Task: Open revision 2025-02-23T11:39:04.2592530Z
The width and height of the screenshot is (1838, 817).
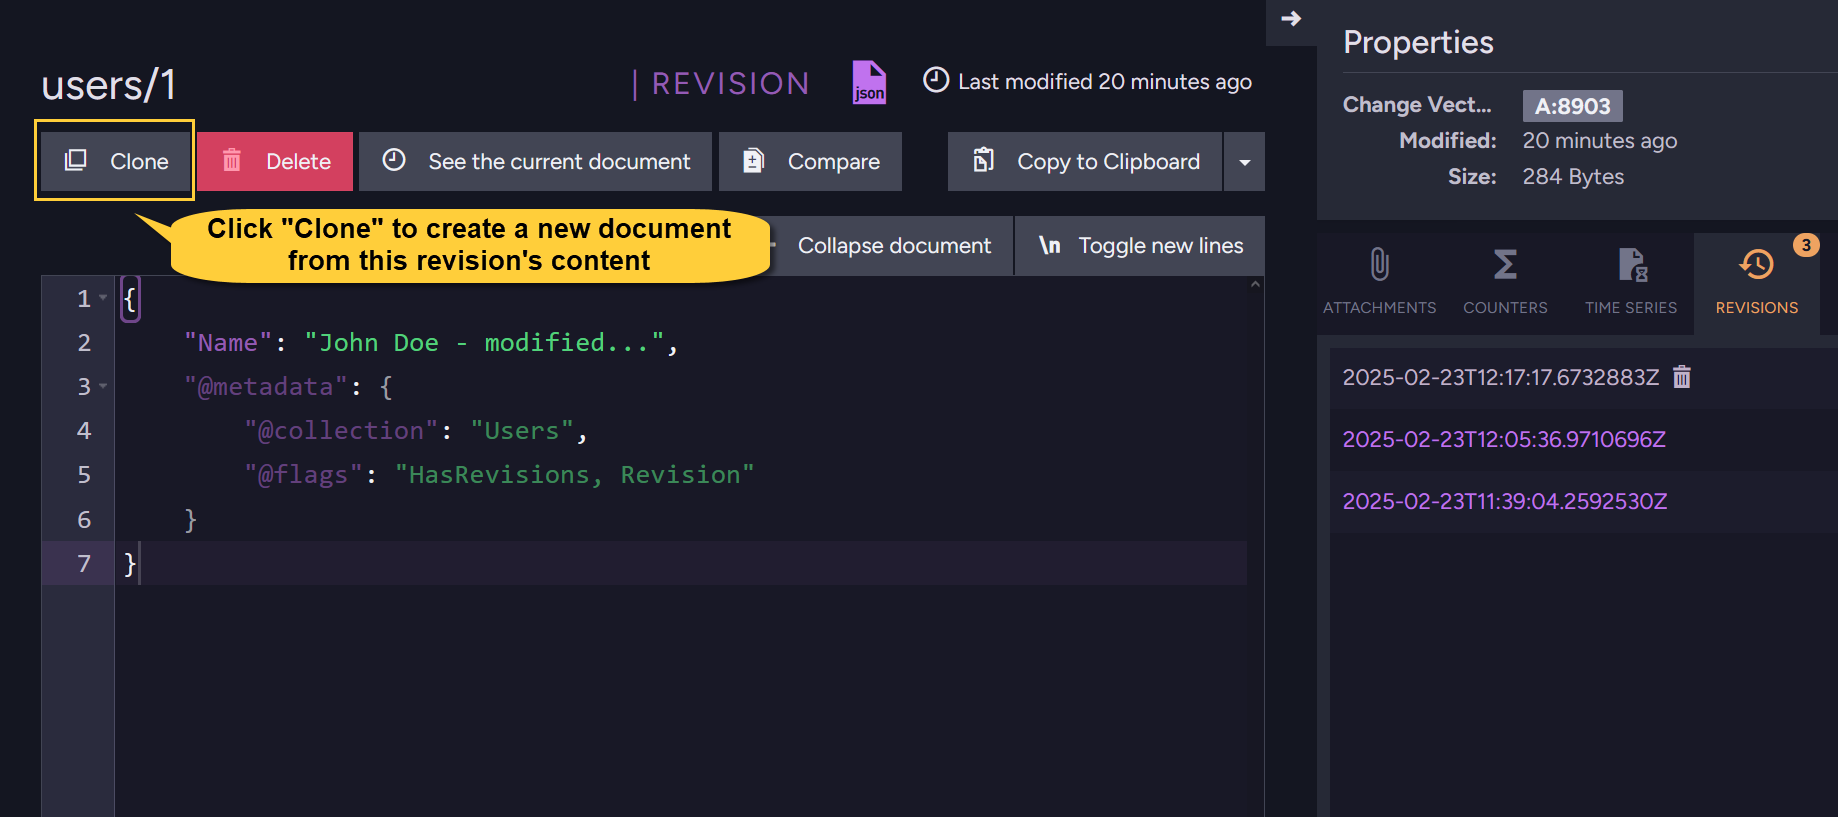Action: tap(1505, 501)
